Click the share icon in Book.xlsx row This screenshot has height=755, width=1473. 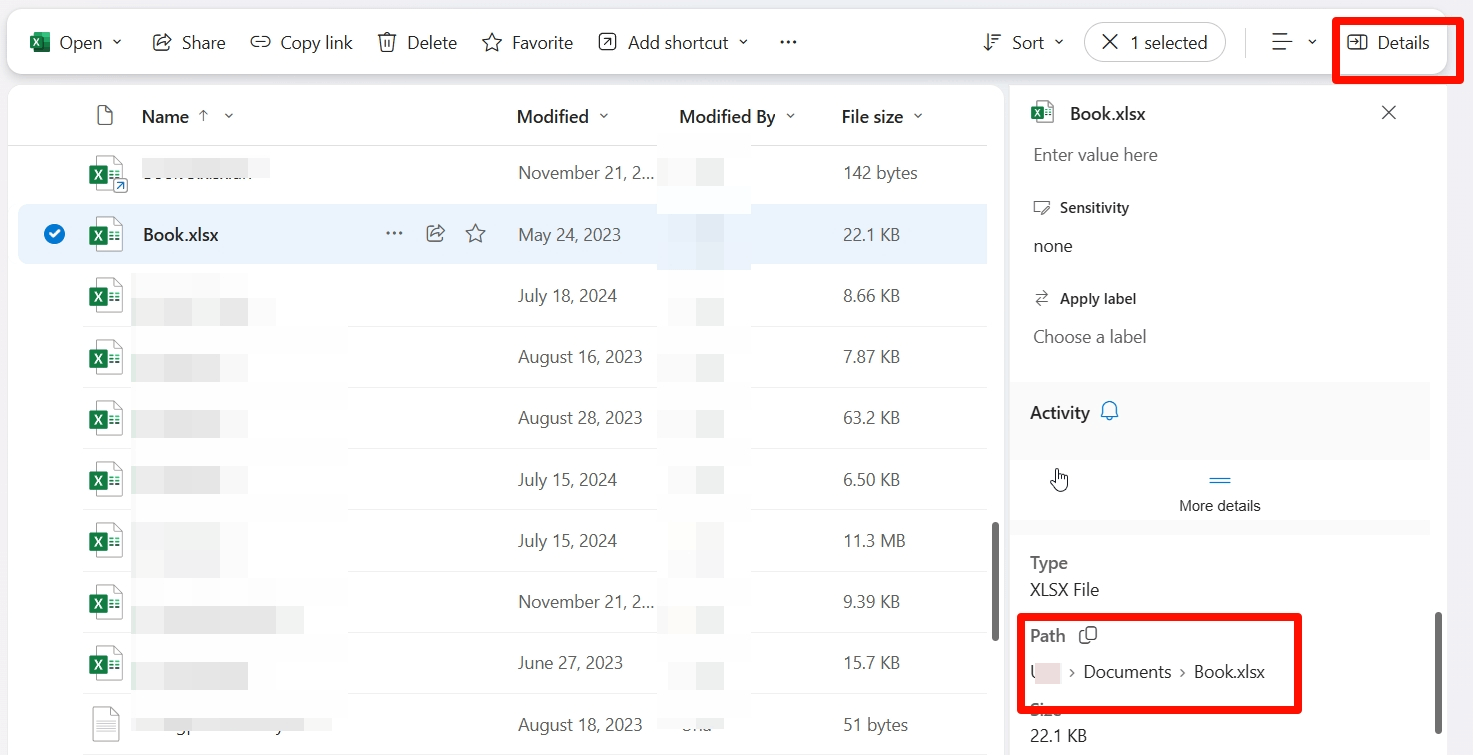click(x=435, y=234)
